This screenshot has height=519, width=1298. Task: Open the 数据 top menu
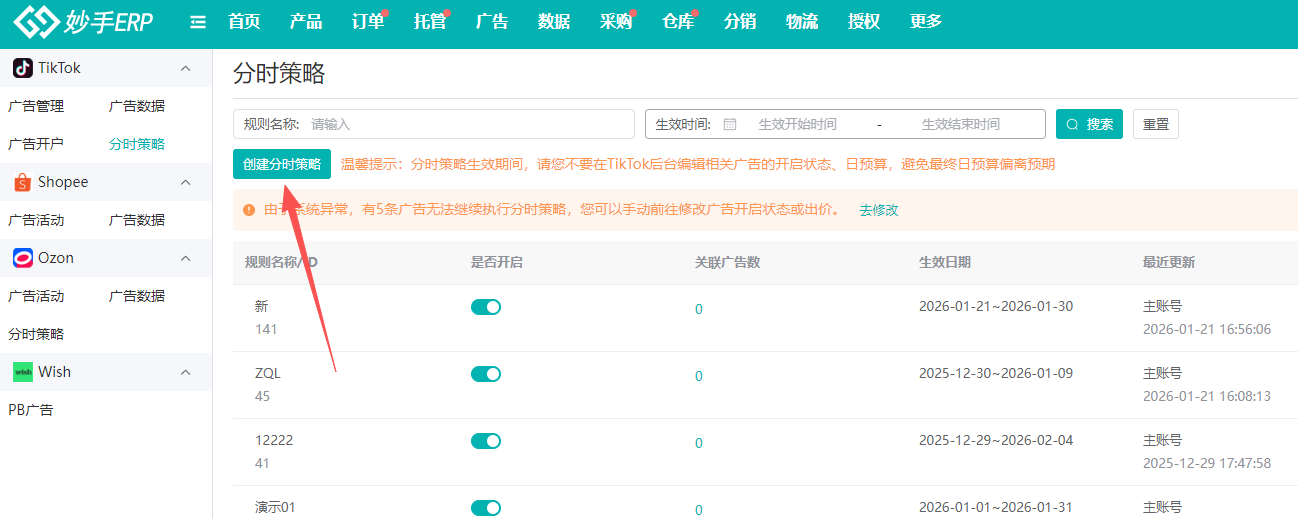[554, 22]
